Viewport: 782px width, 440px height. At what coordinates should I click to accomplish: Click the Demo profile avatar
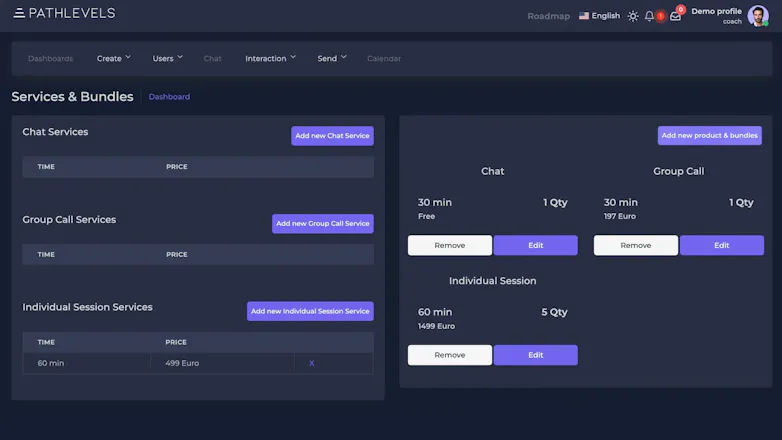pos(758,16)
